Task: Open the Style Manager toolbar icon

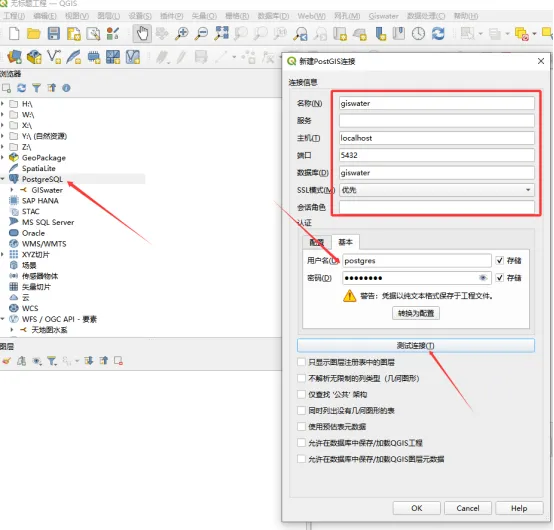Action: tap(113, 34)
